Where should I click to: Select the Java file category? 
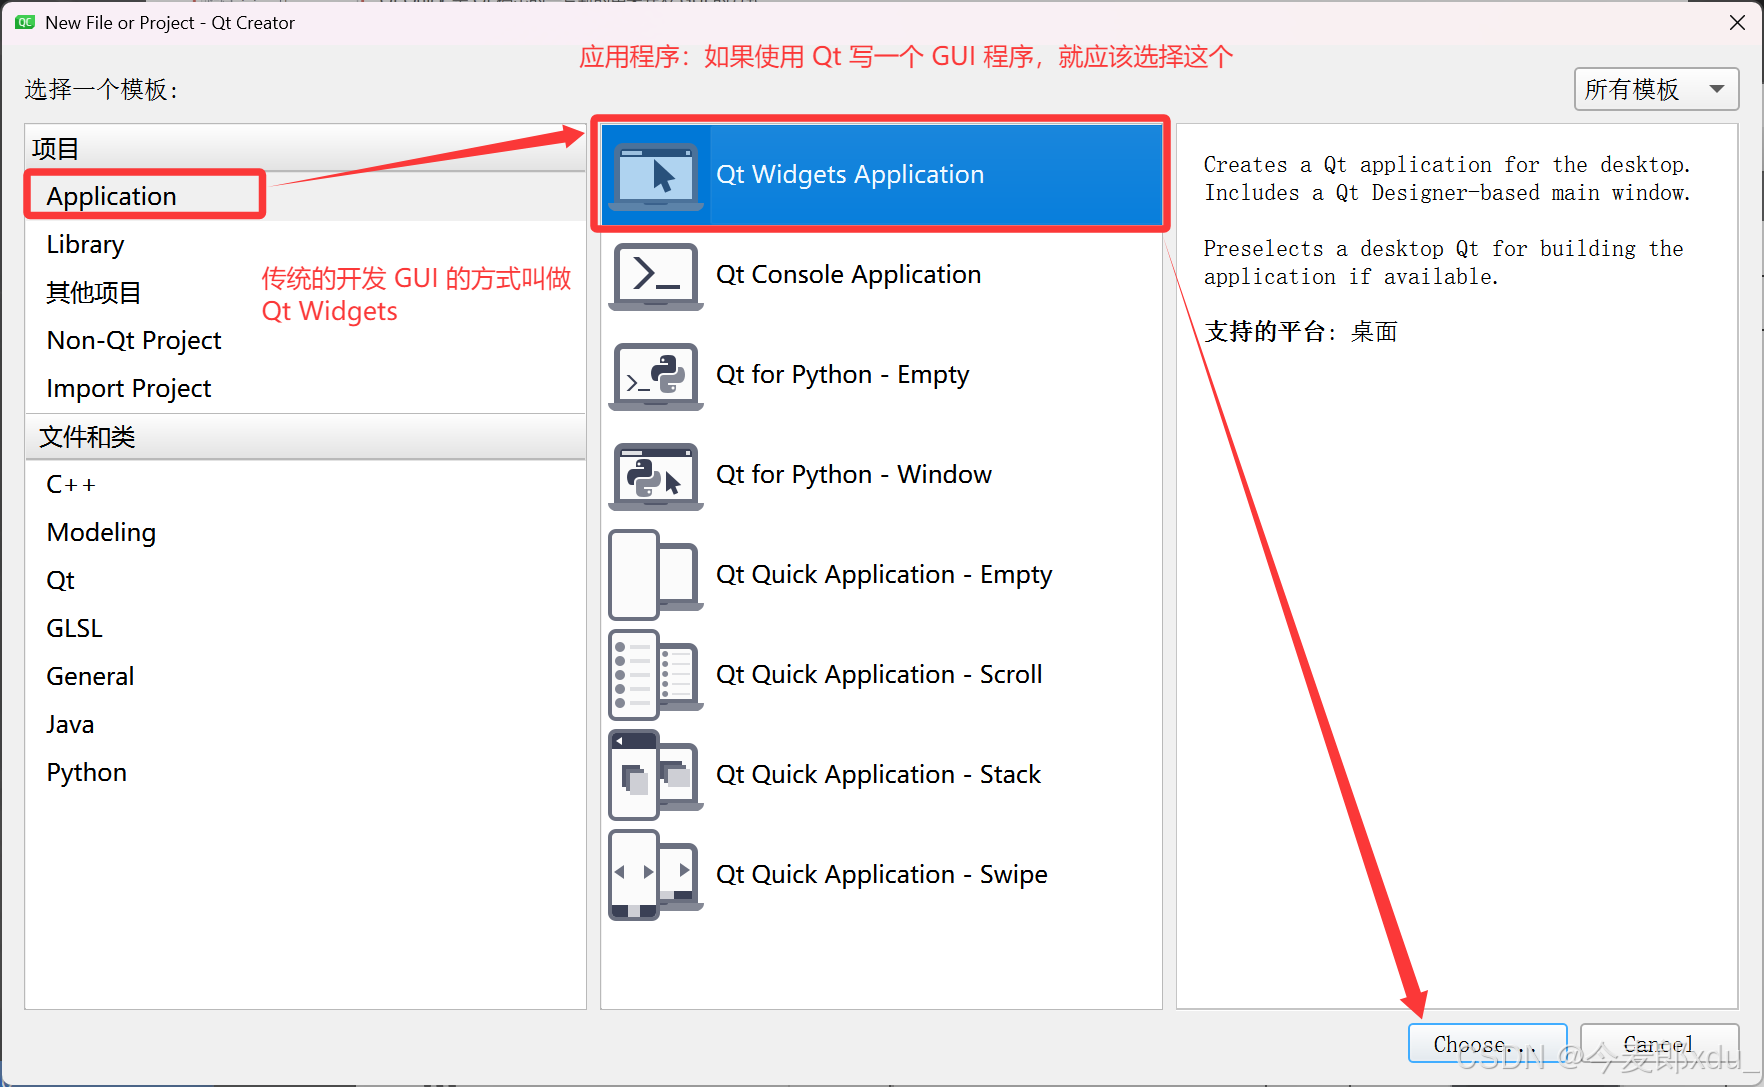click(x=305, y=724)
